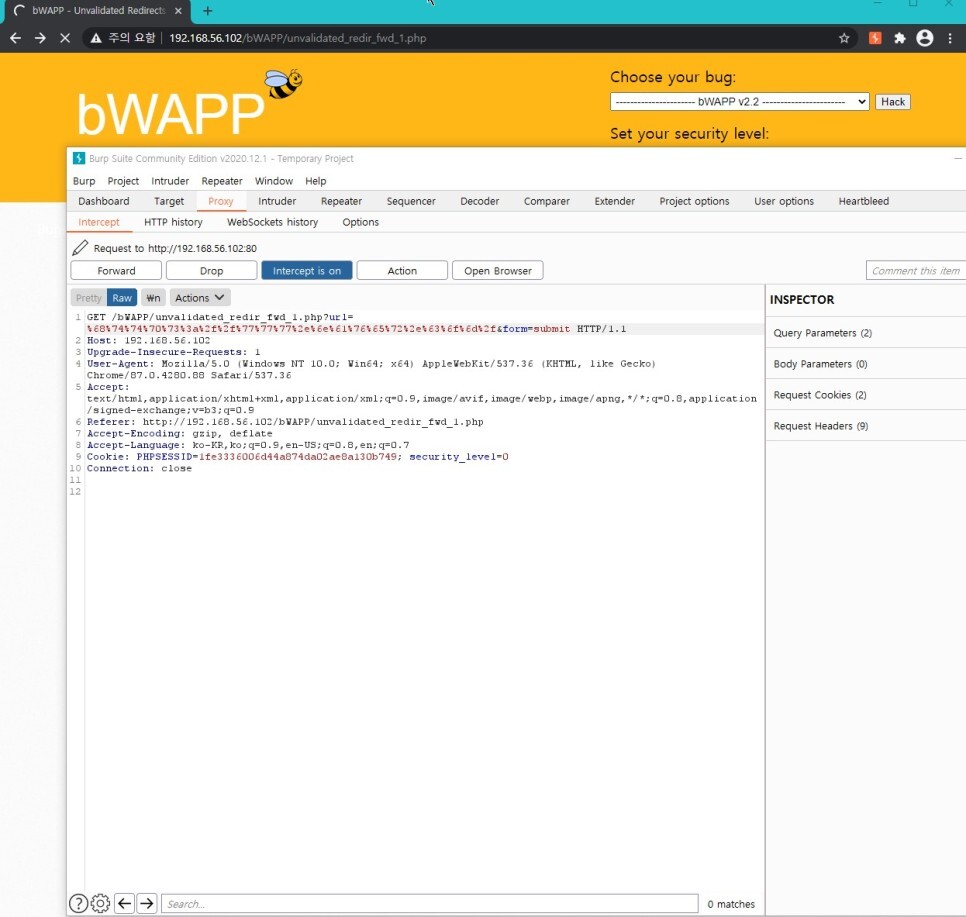Open Project options tab

pyautogui.click(x=694, y=201)
